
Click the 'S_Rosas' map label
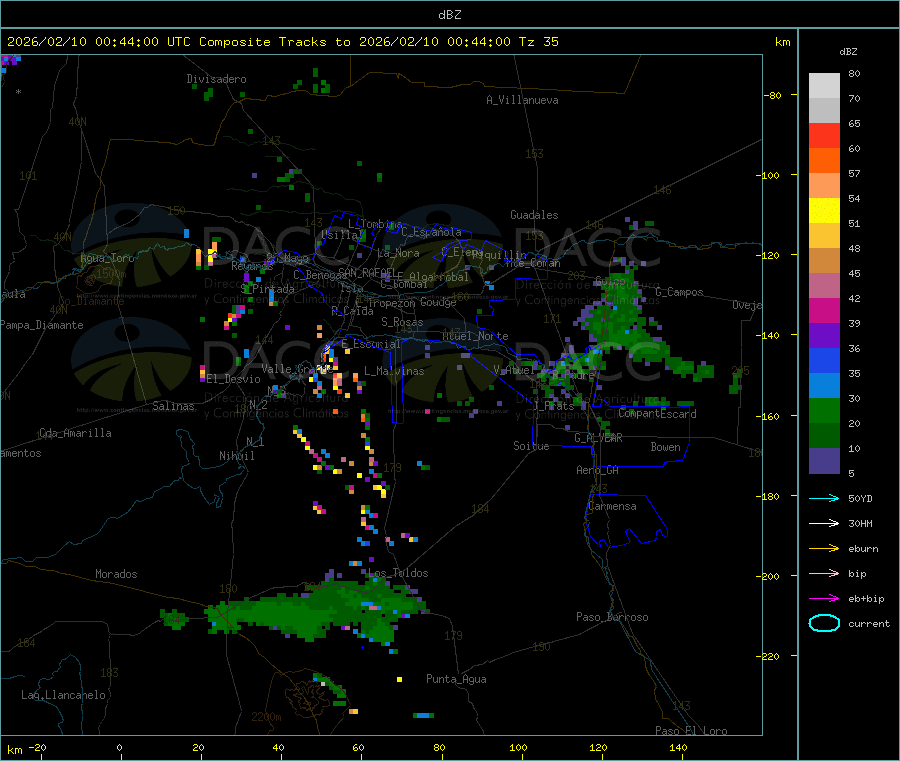pyautogui.click(x=402, y=322)
